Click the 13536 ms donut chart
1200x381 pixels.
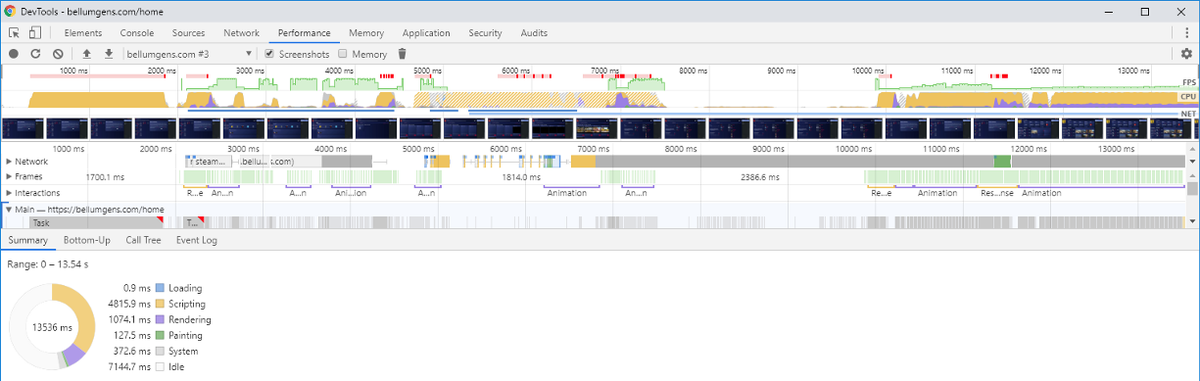[52, 327]
